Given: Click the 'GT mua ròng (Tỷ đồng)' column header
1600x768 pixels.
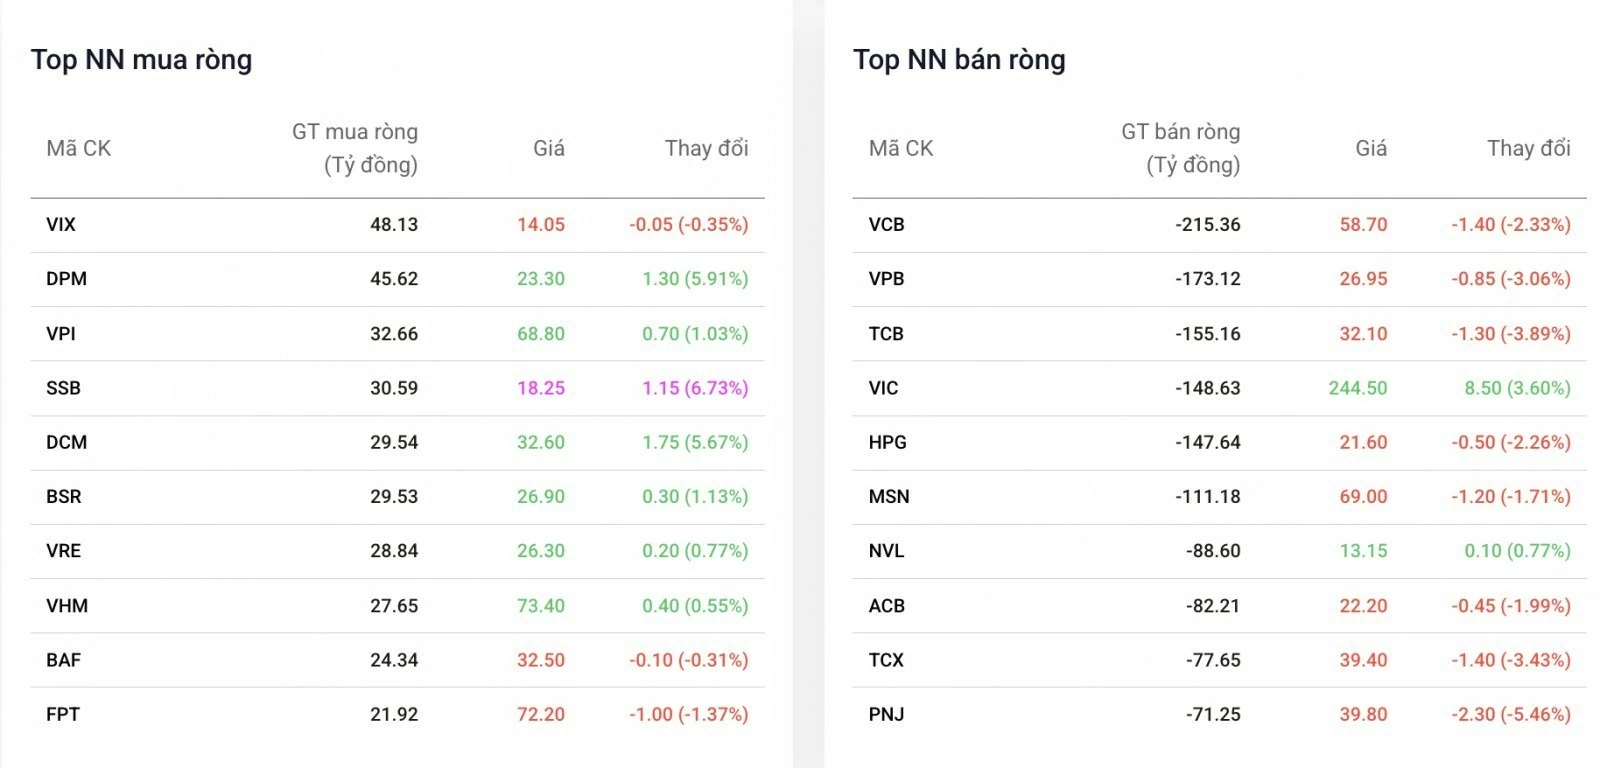Looking at the screenshot, I should [355, 148].
